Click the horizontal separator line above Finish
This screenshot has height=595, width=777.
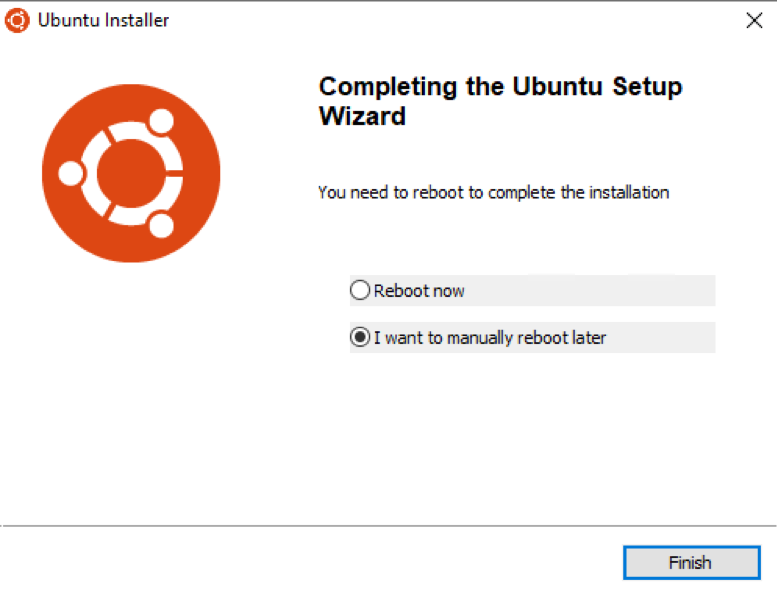pos(388,526)
